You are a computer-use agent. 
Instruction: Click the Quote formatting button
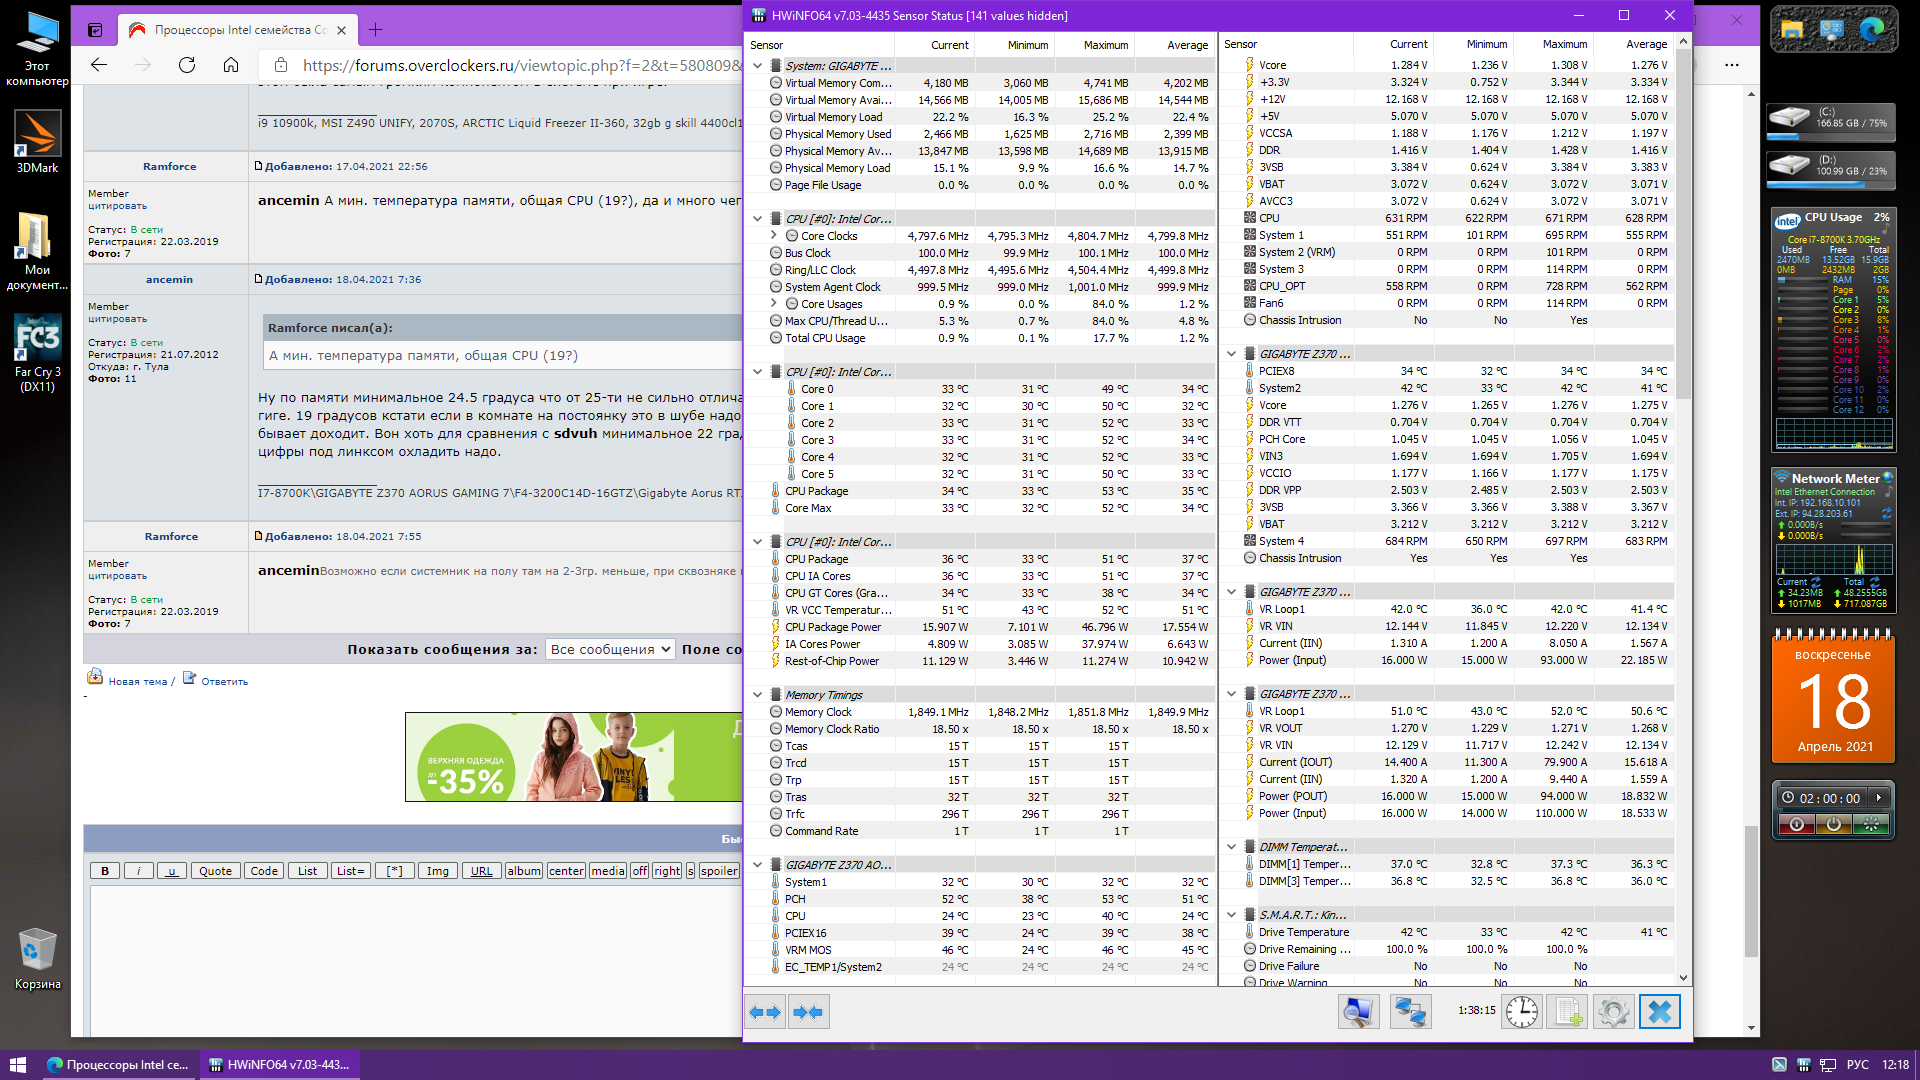215,871
